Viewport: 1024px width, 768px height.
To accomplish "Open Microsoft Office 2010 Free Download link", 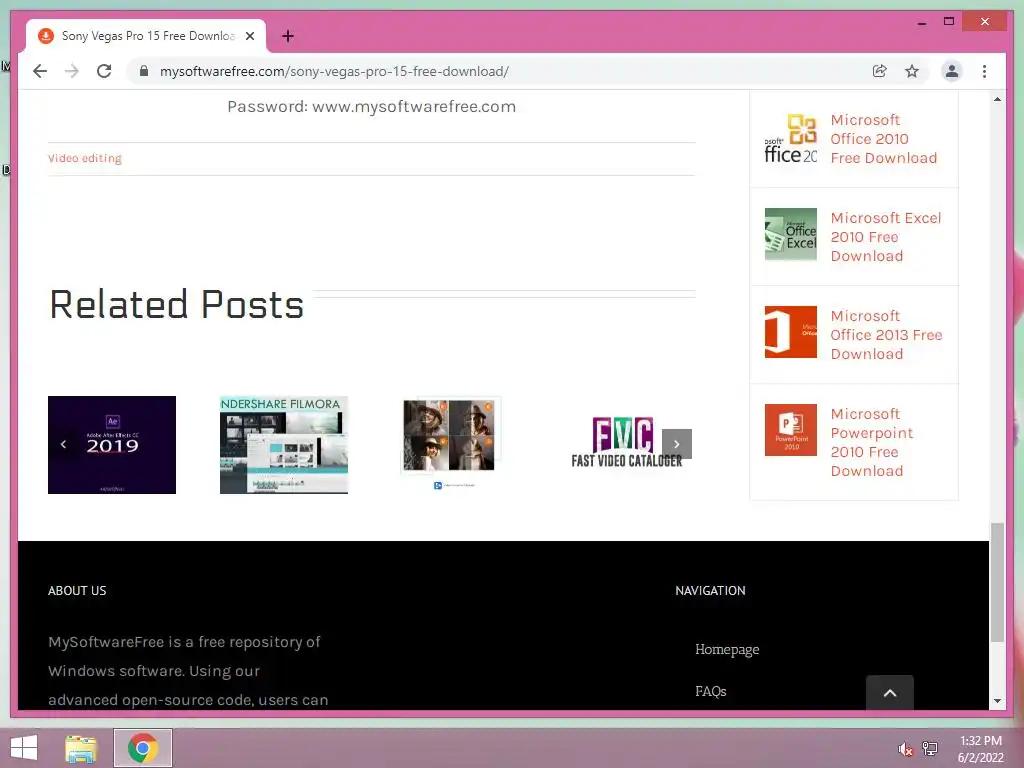I will [x=884, y=138].
